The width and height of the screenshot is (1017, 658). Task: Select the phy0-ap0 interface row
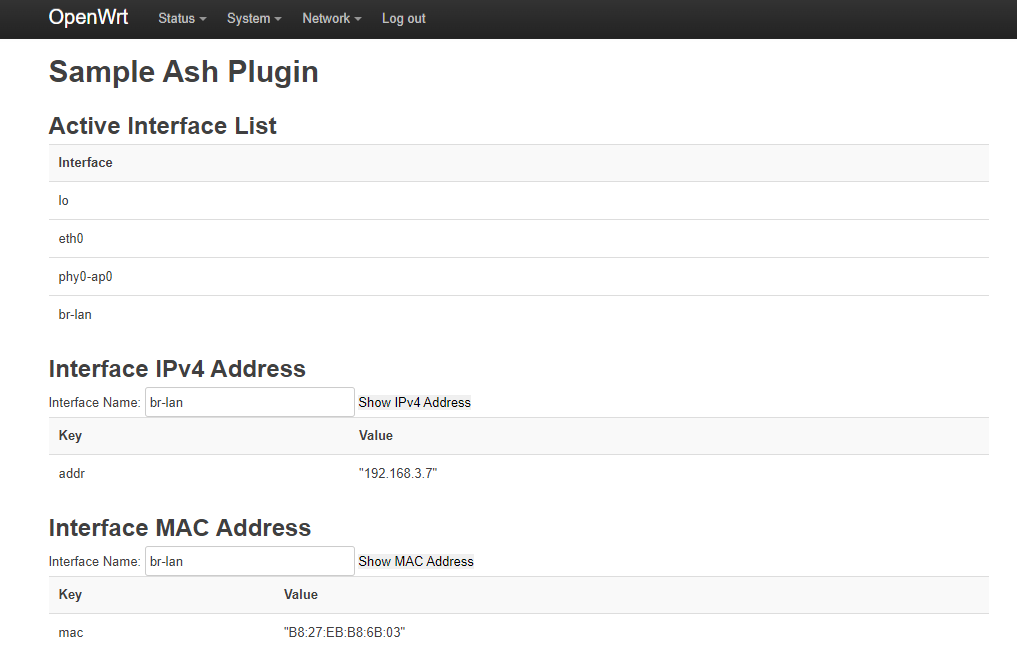point(519,277)
